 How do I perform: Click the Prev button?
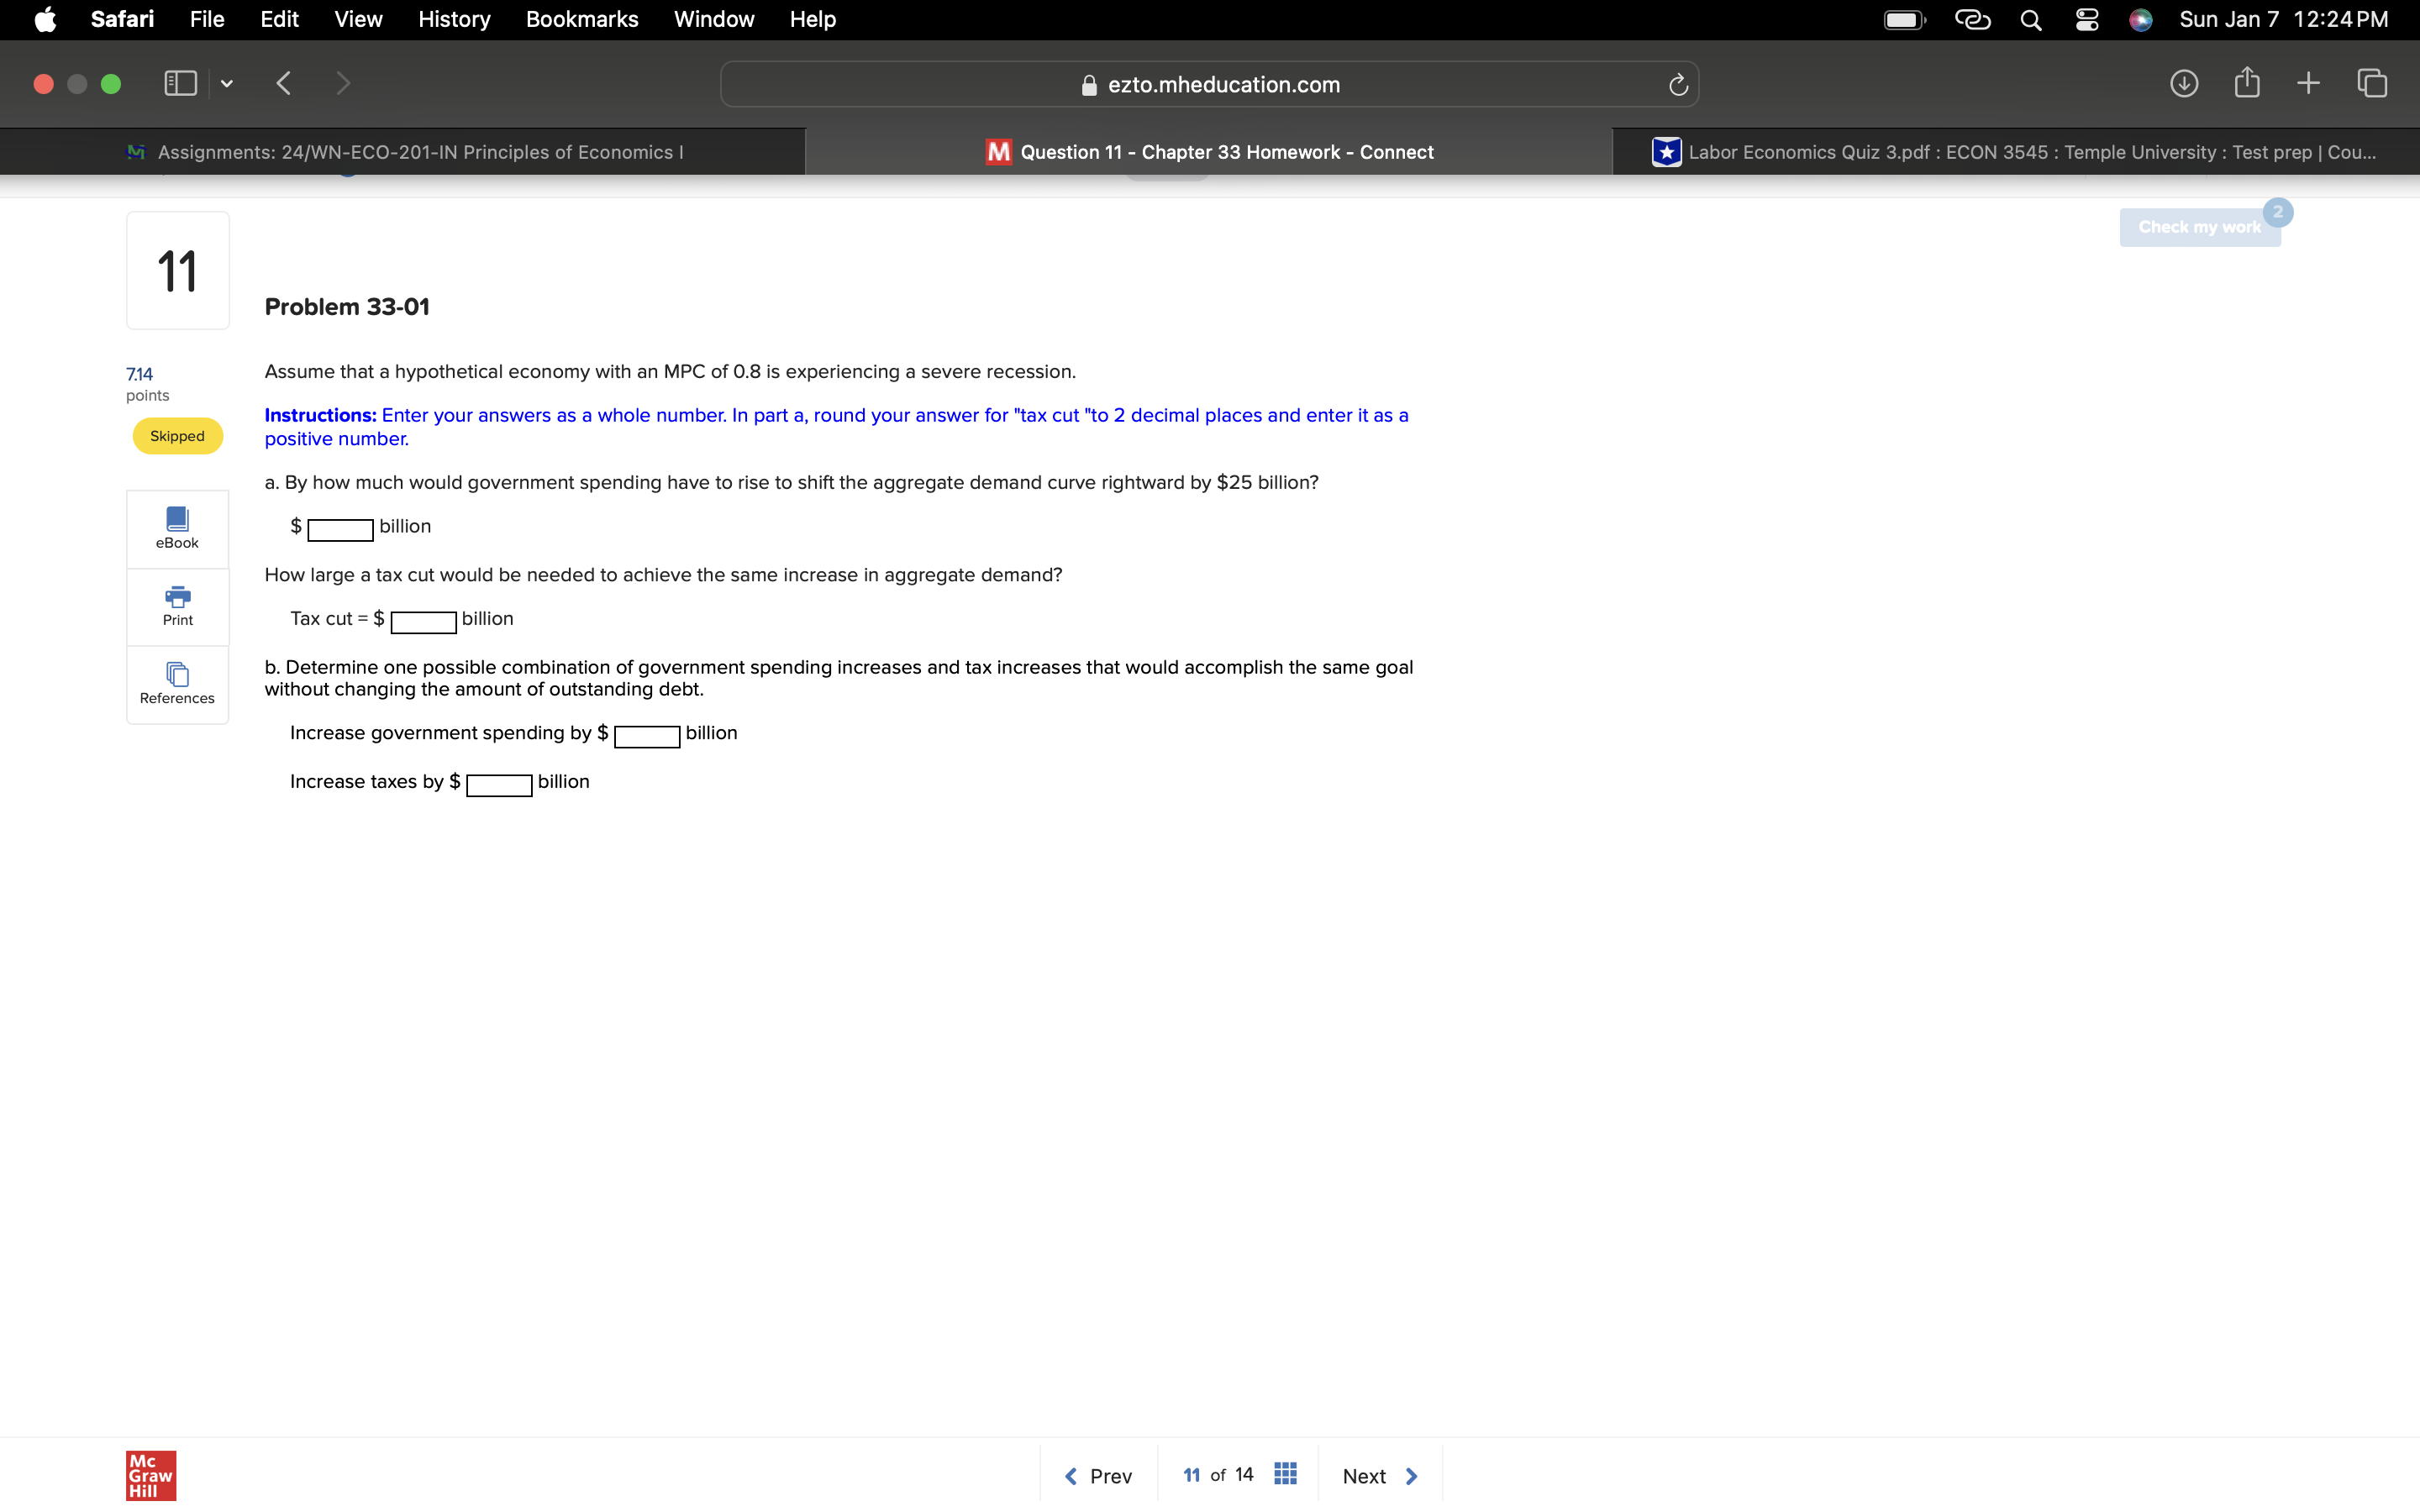(1097, 1475)
